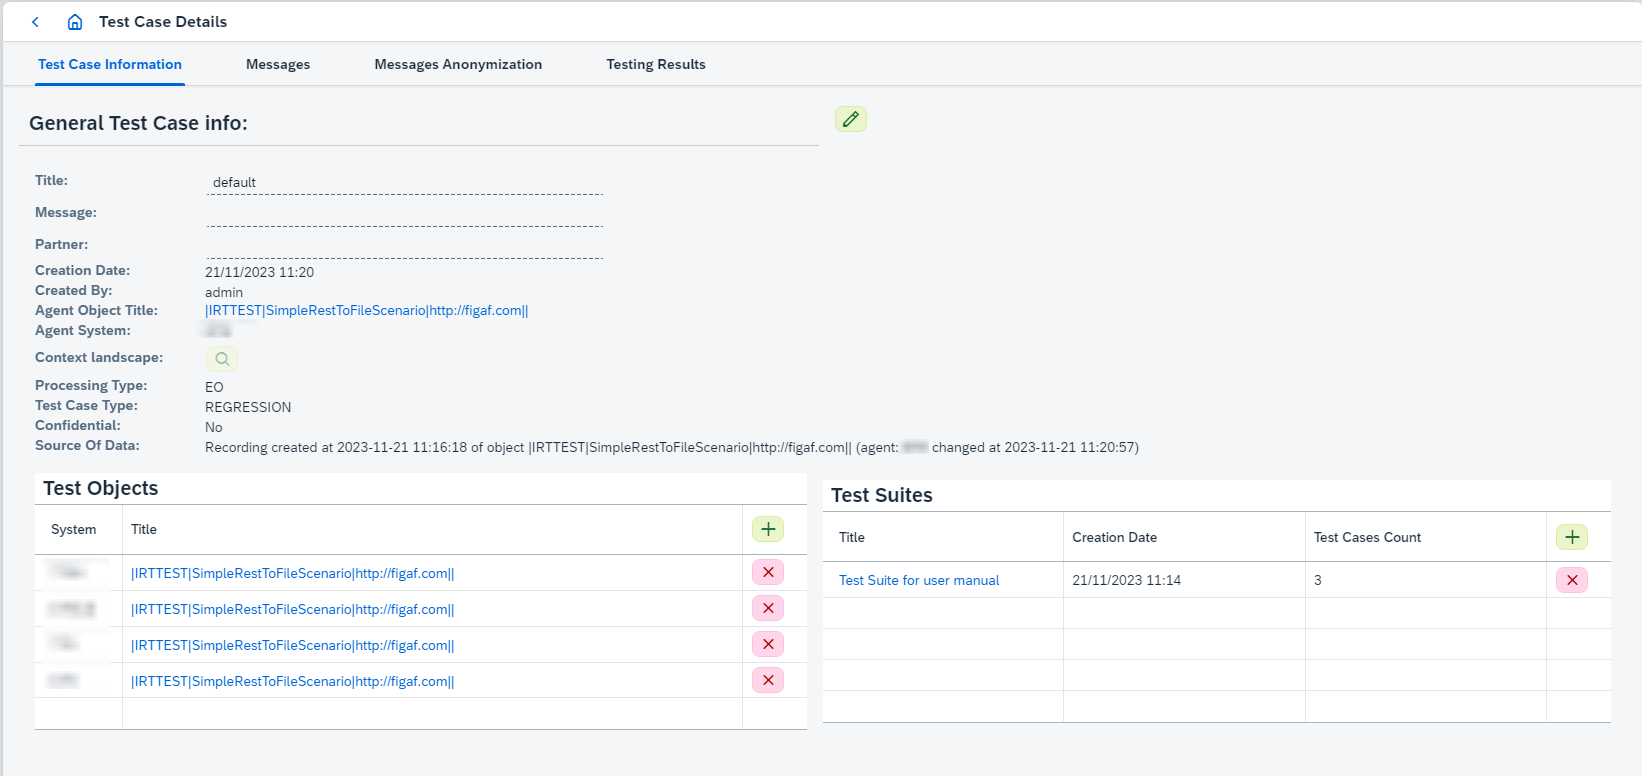The width and height of the screenshot is (1642, 776).
Task: Open Context landscape search icon
Action: (x=222, y=358)
